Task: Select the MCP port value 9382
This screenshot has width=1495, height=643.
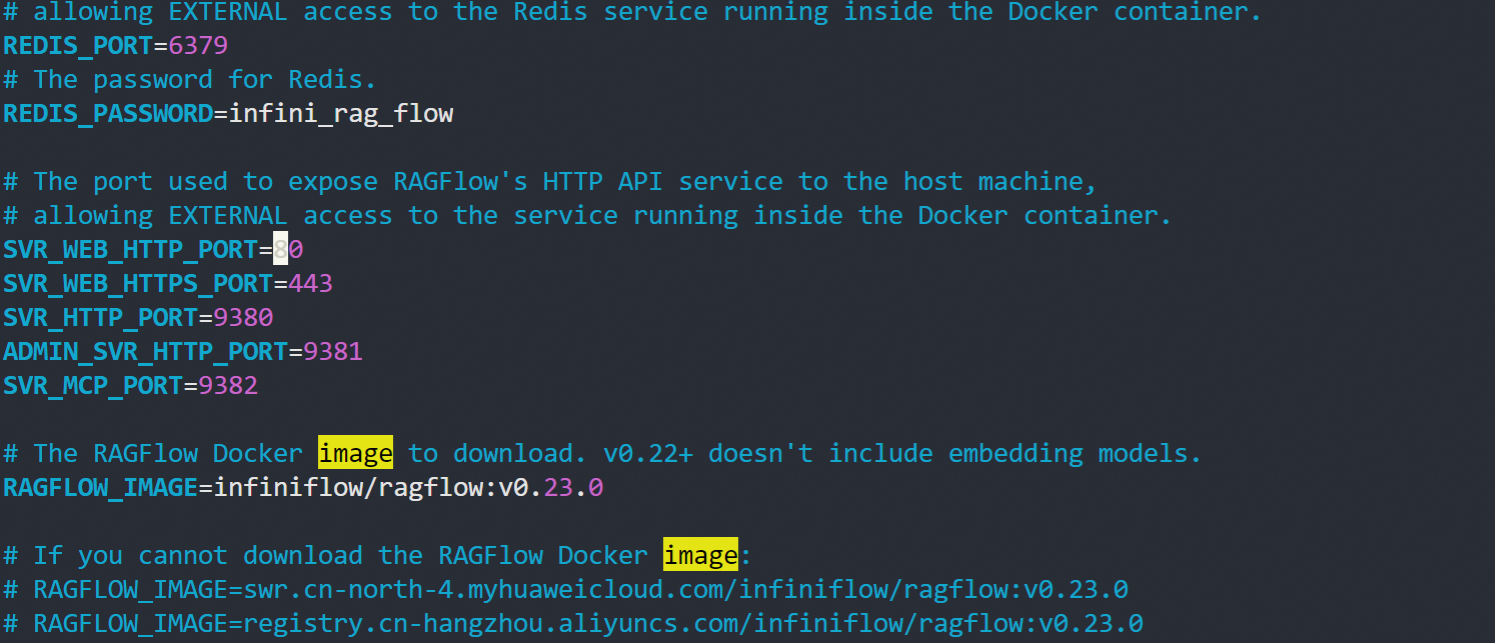Action: tap(229, 386)
